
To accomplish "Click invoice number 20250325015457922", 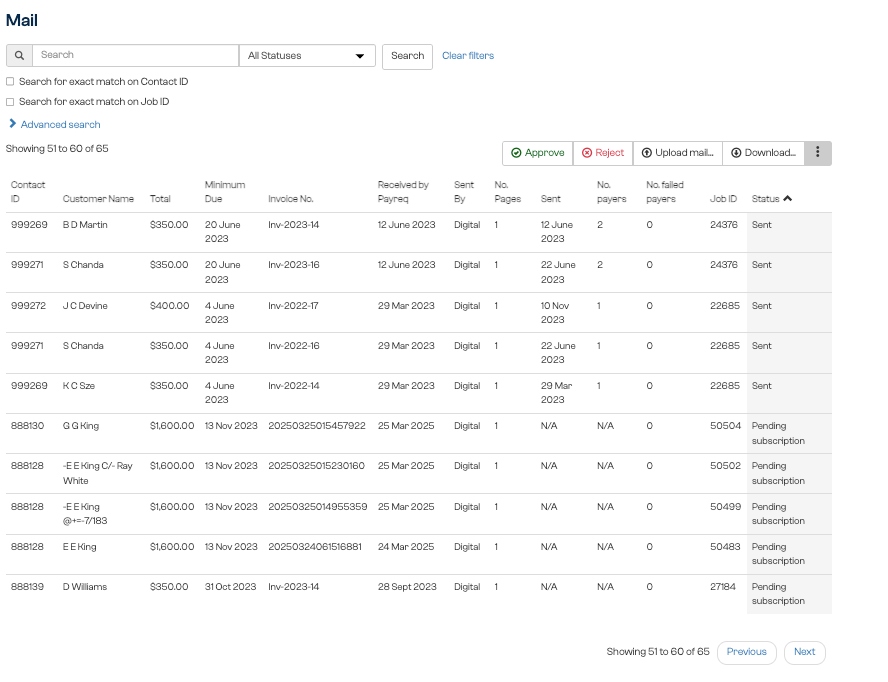I will pyautogui.click(x=317, y=426).
